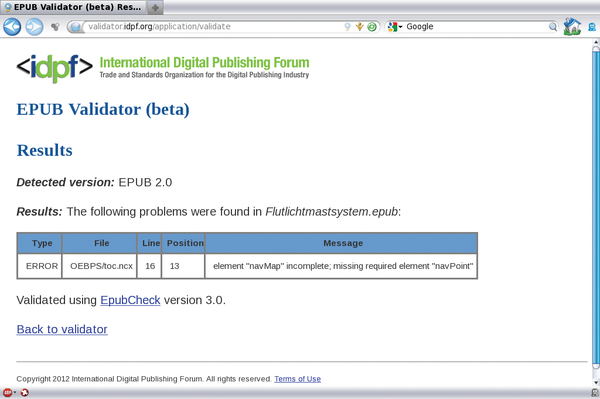The height and width of the screenshot is (399, 600).
Task: Click the scrollbar up arrow
Action: 596,42
